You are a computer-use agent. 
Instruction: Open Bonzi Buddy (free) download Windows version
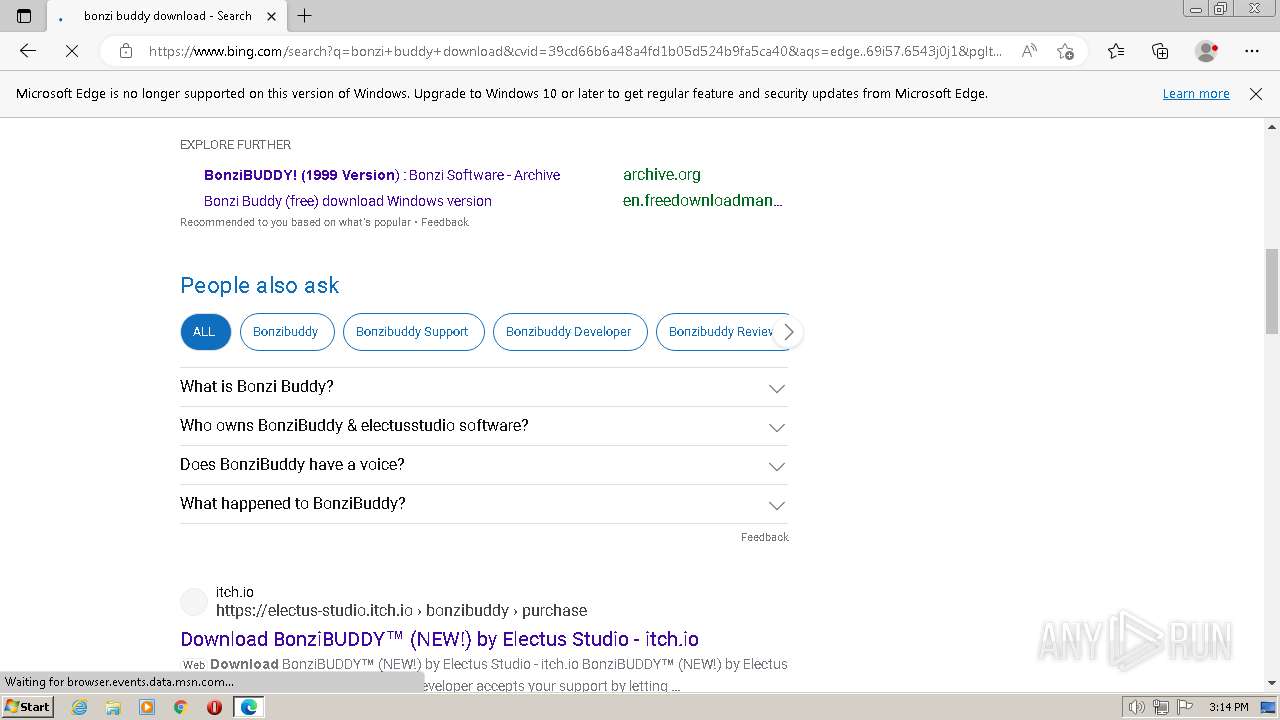[x=348, y=201]
